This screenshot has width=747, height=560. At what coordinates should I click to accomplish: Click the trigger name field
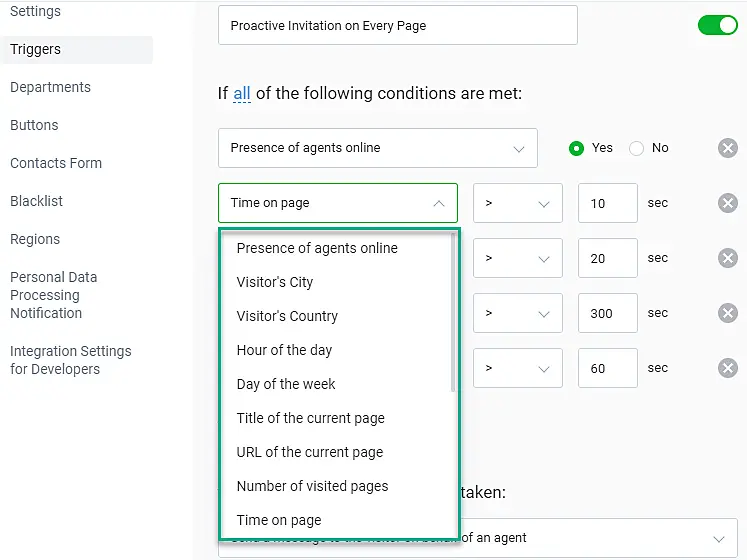click(397, 25)
